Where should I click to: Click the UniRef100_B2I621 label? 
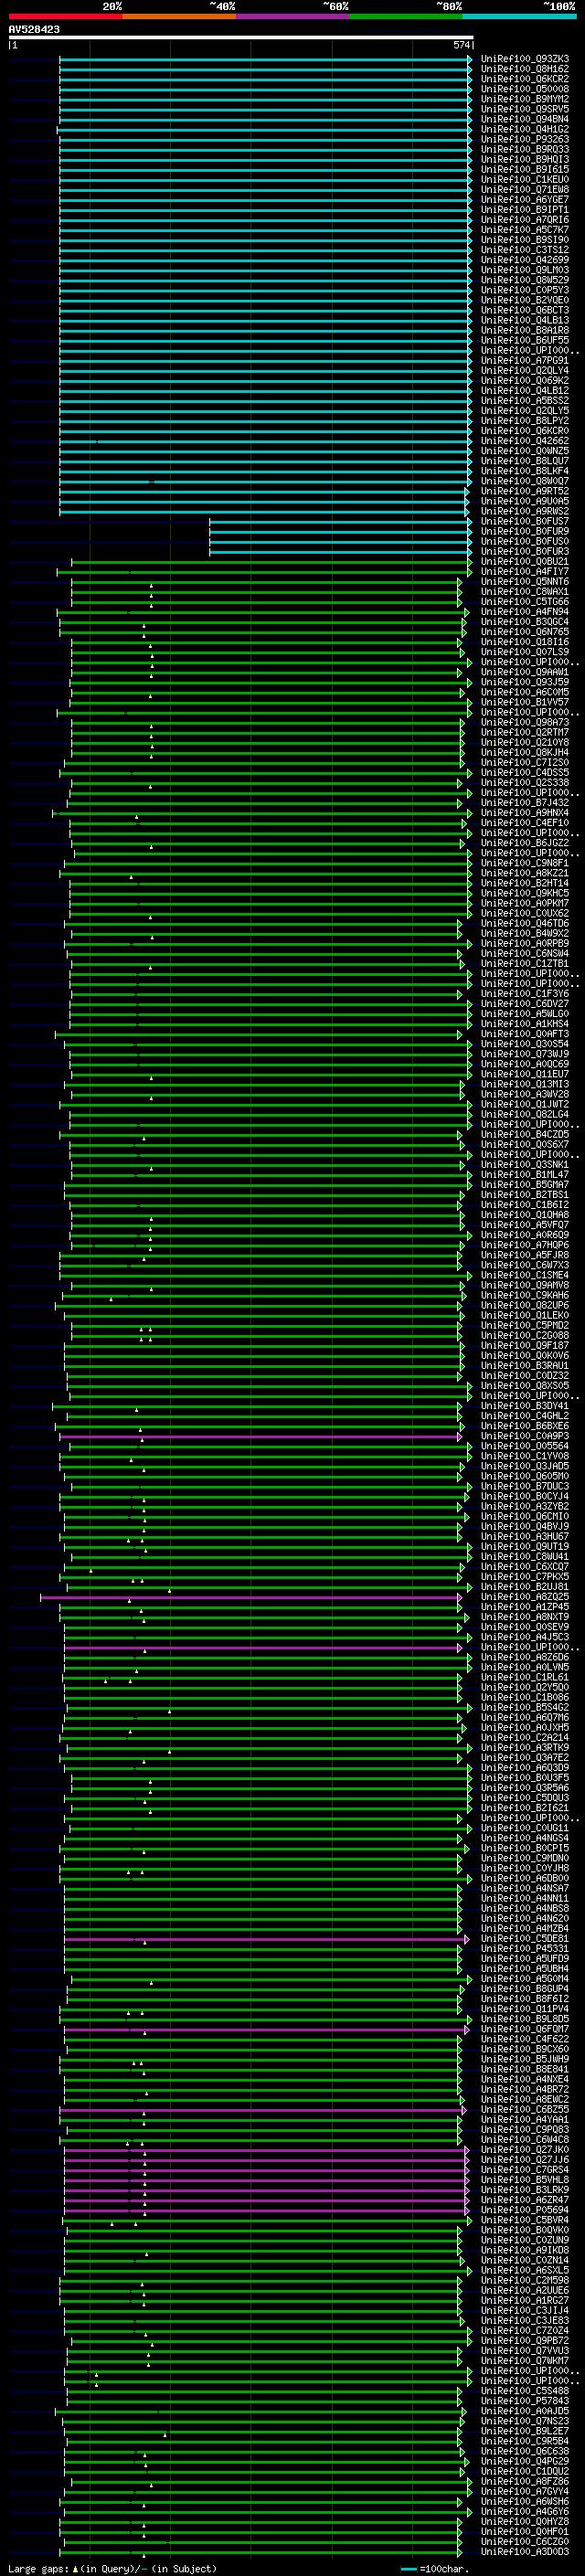525,1809
